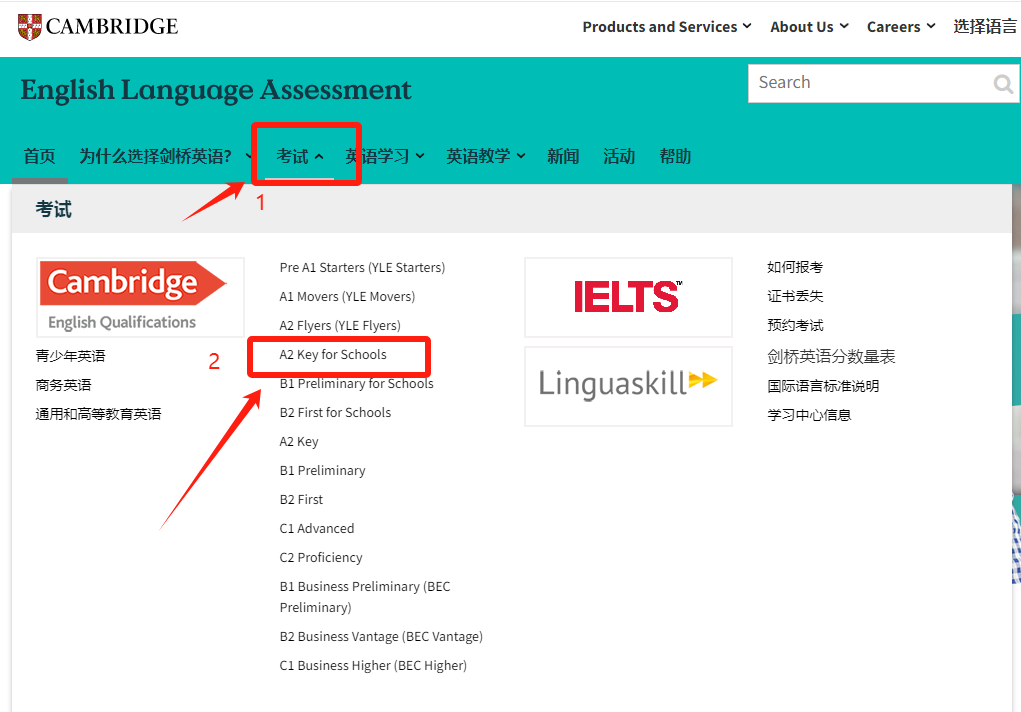The image size is (1021, 712).
Task: Open the 新闻 navigation item
Action: [563, 157]
